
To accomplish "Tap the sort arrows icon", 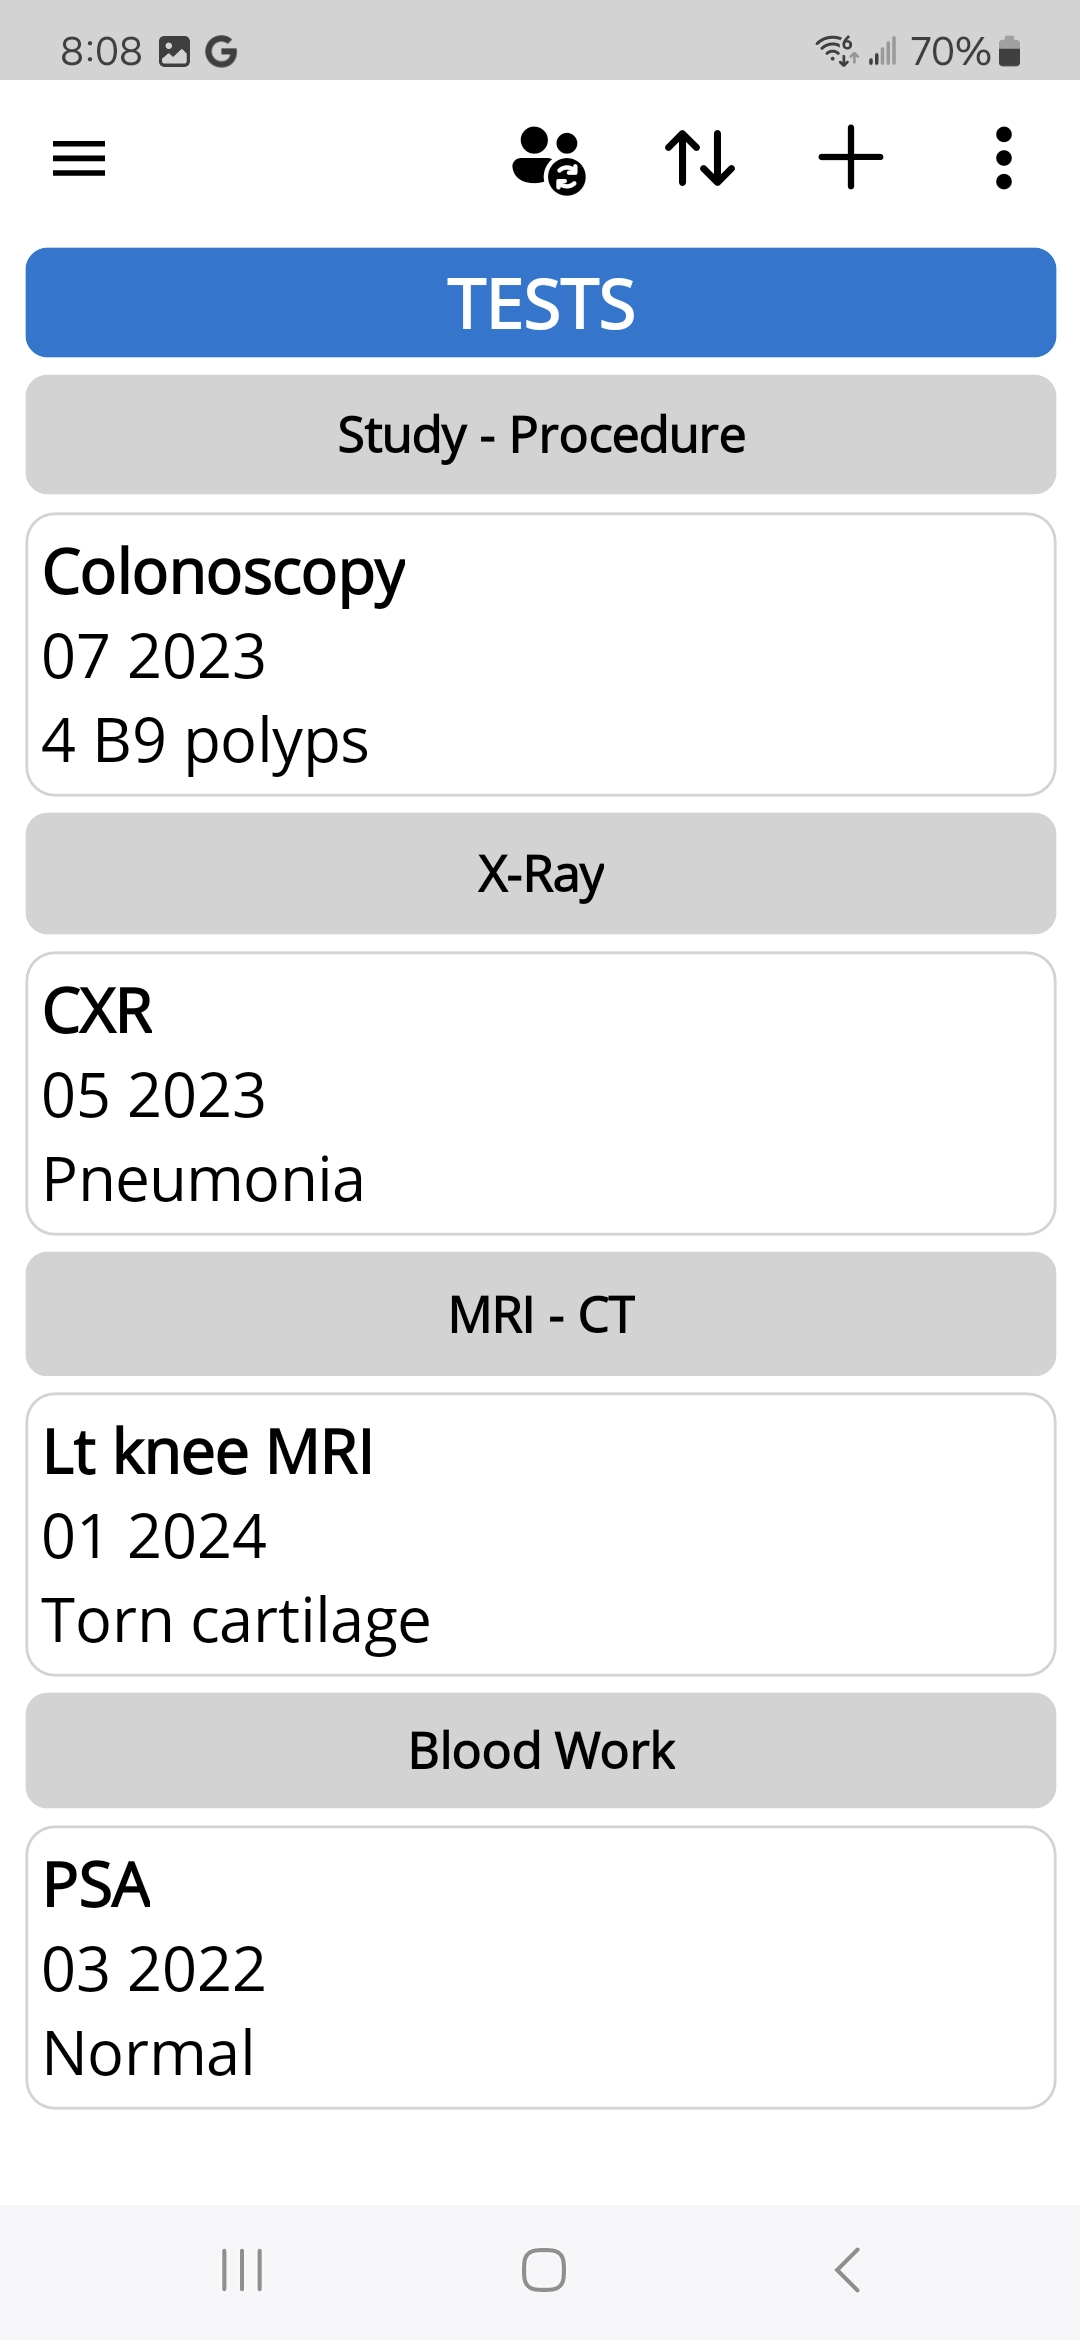I will point(700,158).
